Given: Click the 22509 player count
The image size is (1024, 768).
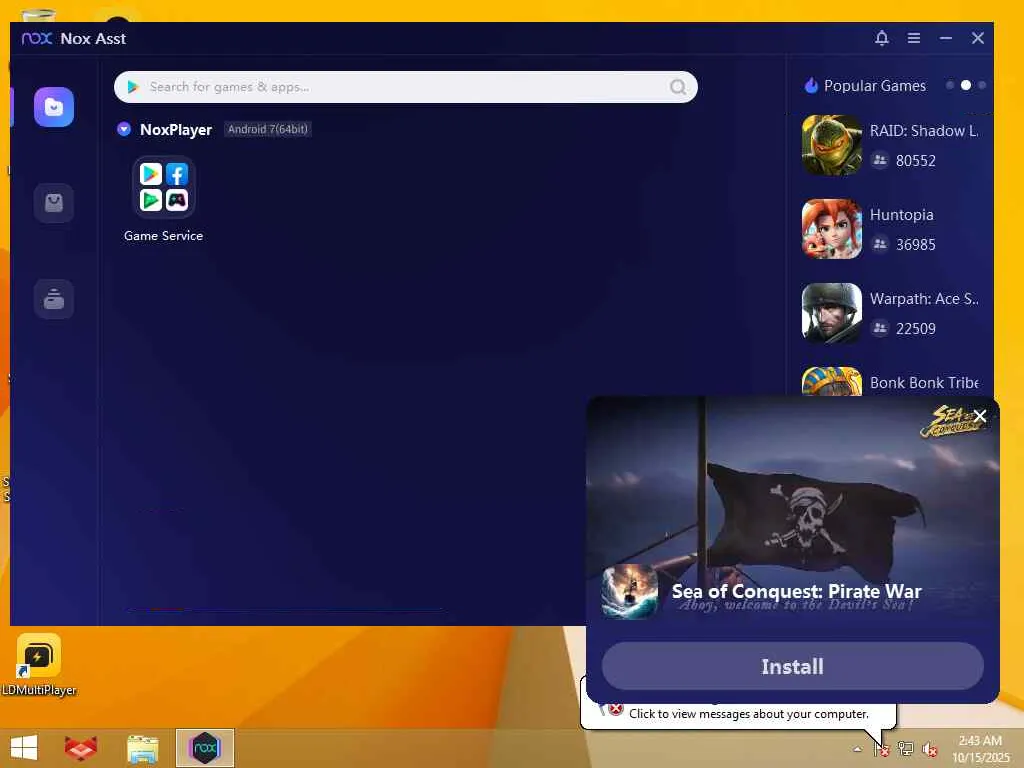Looking at the screenshot, I should [916, 328].
